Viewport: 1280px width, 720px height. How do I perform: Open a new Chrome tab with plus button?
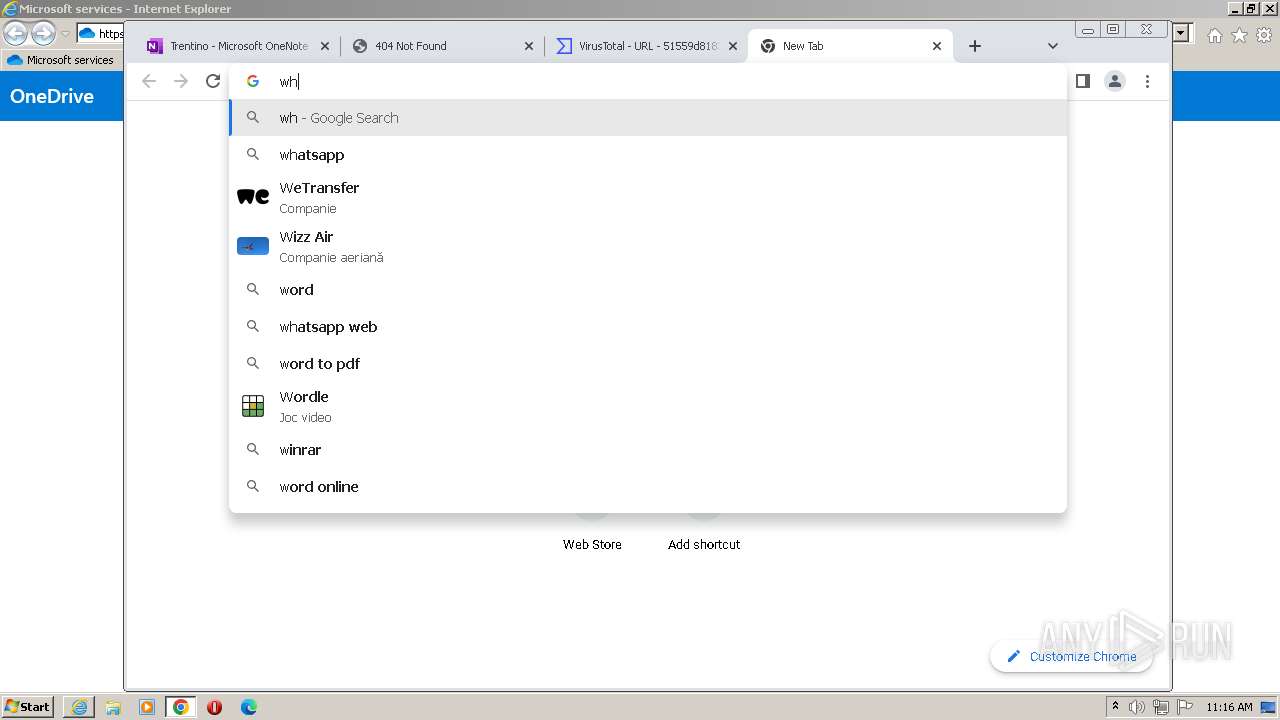[x=975, y=46]
